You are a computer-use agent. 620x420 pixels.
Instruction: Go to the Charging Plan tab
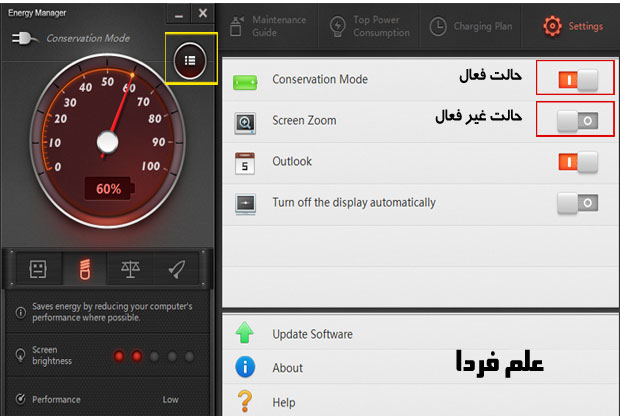(x=476, y=26)
